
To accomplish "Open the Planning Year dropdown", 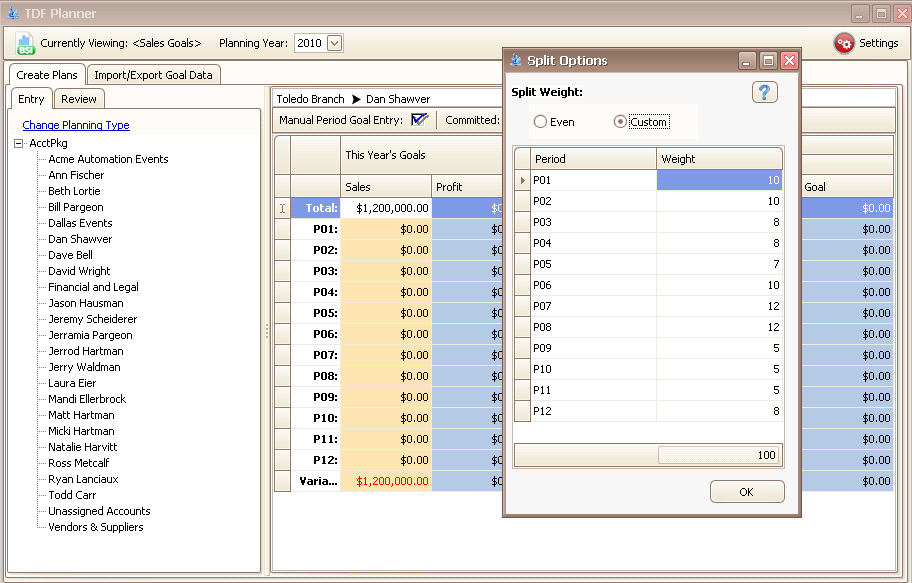I will [x=334, y=43].
